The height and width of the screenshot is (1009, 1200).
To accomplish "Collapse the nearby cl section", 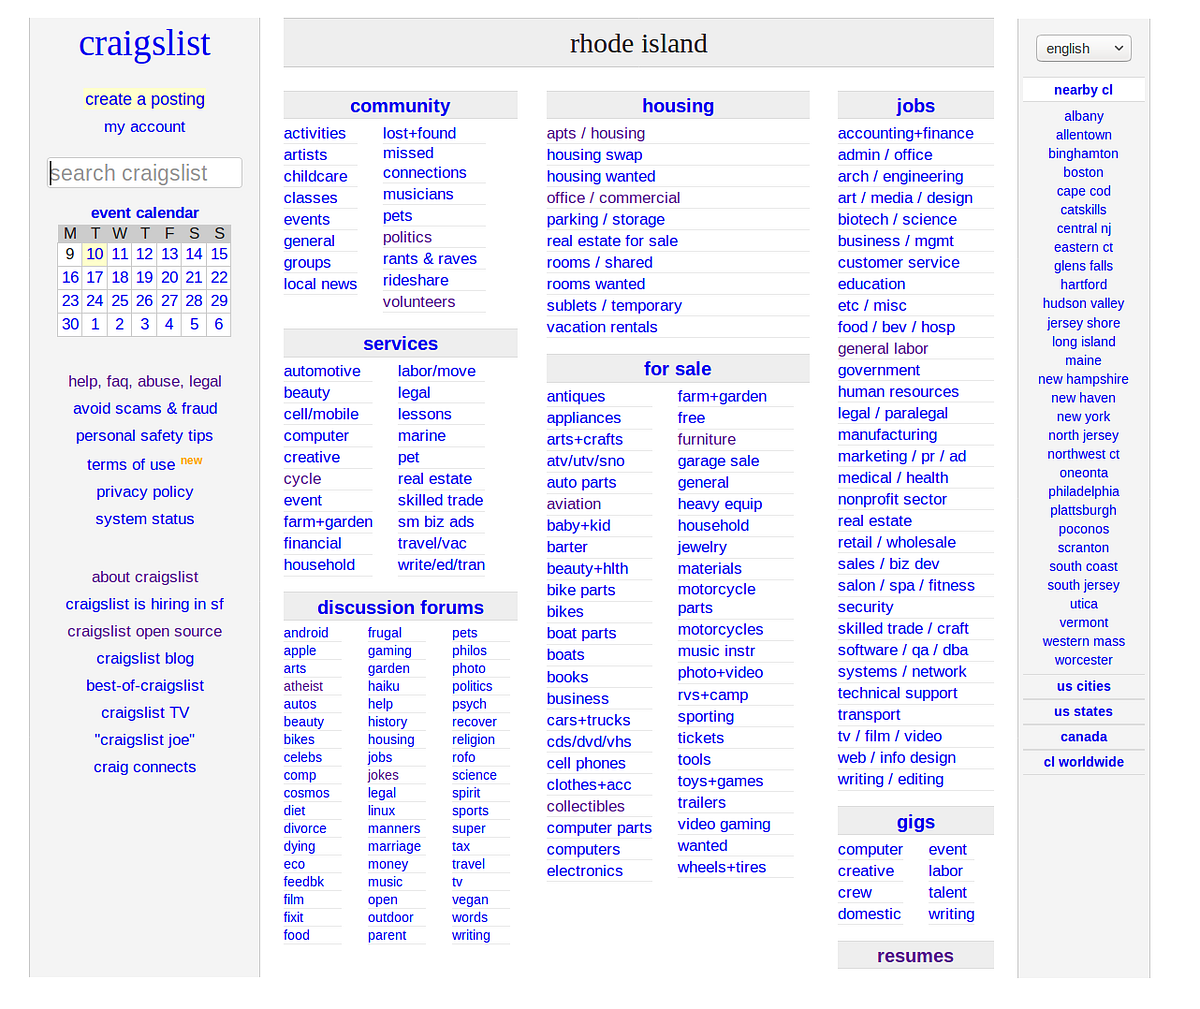I will pyautogui.click(x=1083, y=90).
